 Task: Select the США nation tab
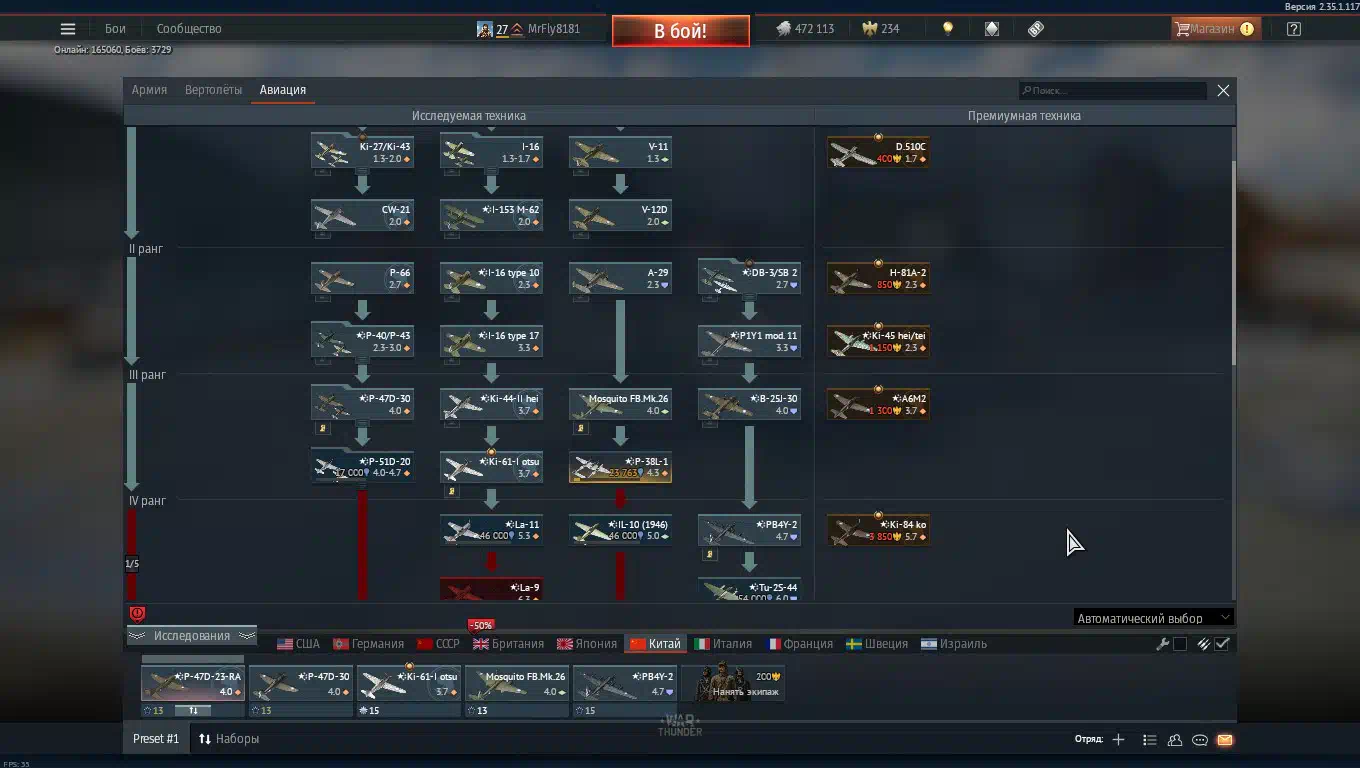pos(298,644)
